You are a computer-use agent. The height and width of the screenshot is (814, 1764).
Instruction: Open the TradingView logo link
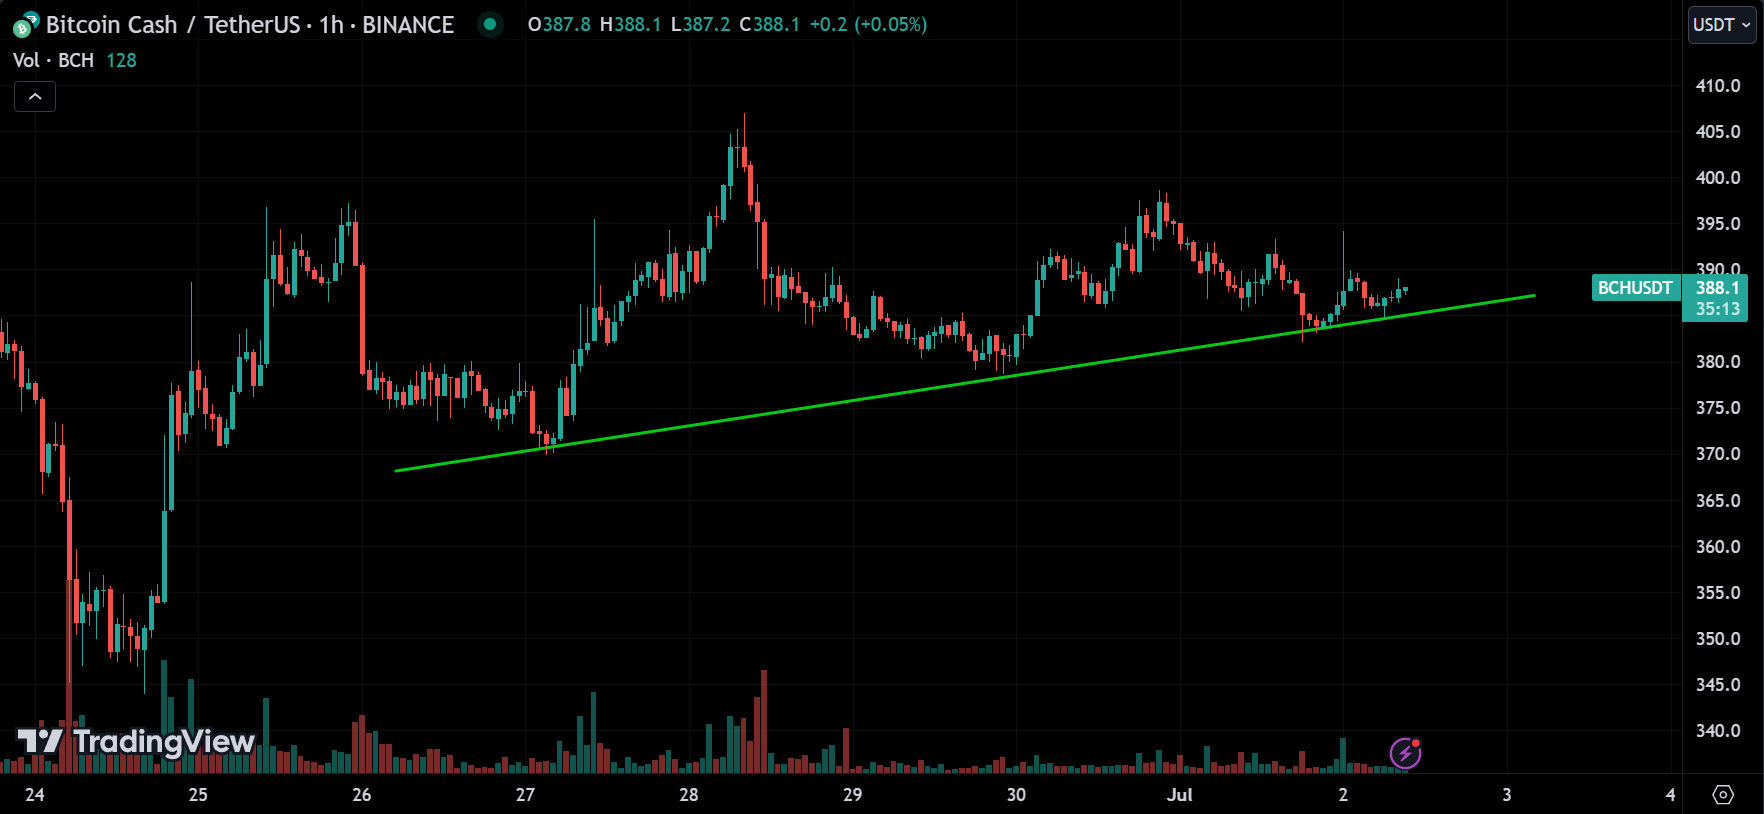pos(136,741)
